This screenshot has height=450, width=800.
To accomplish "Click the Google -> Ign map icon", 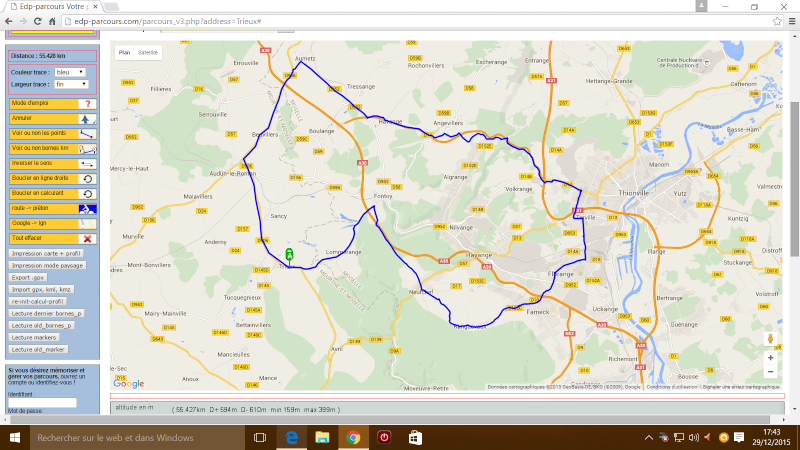I will 87,223.
